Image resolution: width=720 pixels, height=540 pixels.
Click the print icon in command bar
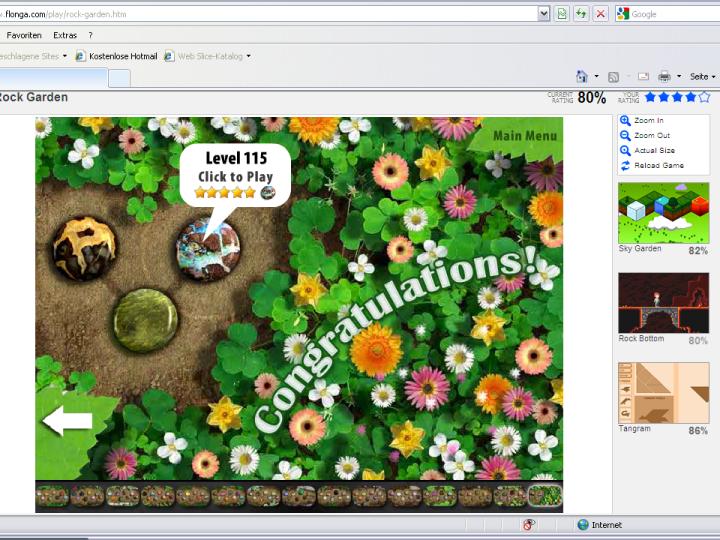(664, 76)
